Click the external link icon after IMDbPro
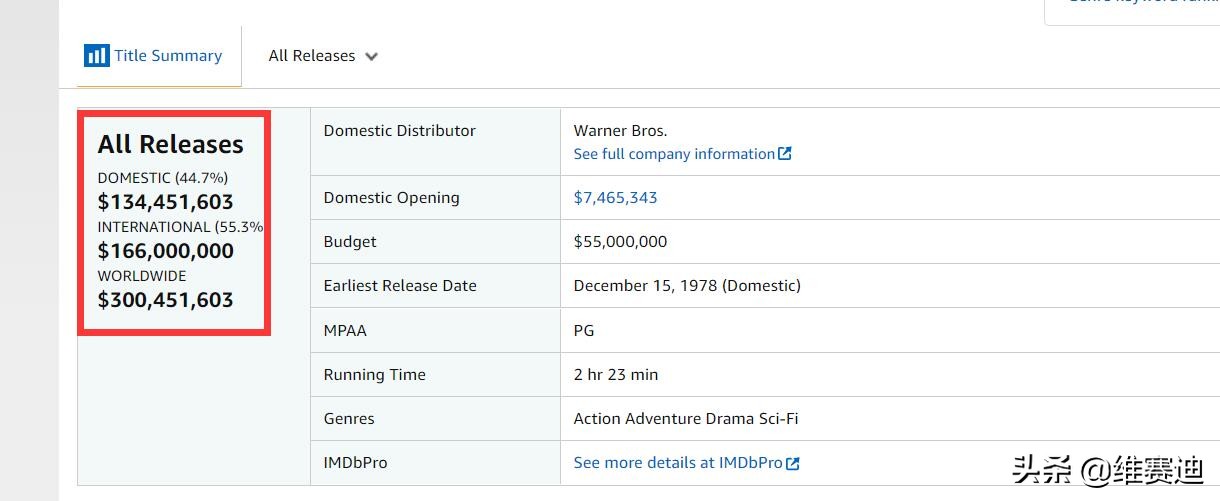This screenshot has width=1220, height=501. pyautogui.click(x=793, y=463)
